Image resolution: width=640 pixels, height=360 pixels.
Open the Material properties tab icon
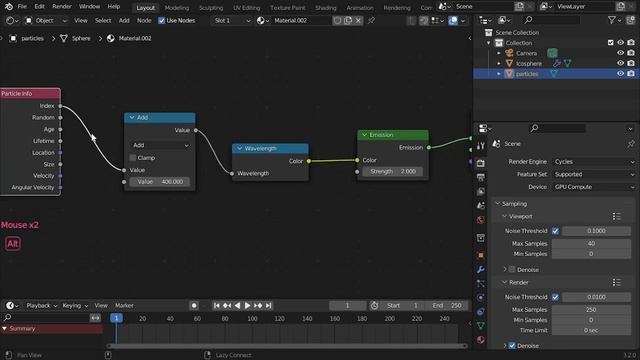pos(480,340)
